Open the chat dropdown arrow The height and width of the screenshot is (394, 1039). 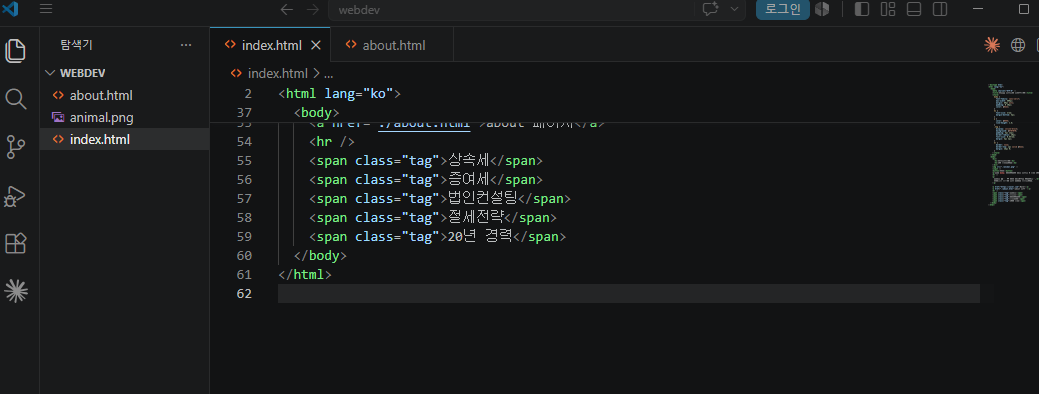coord(734,9)
